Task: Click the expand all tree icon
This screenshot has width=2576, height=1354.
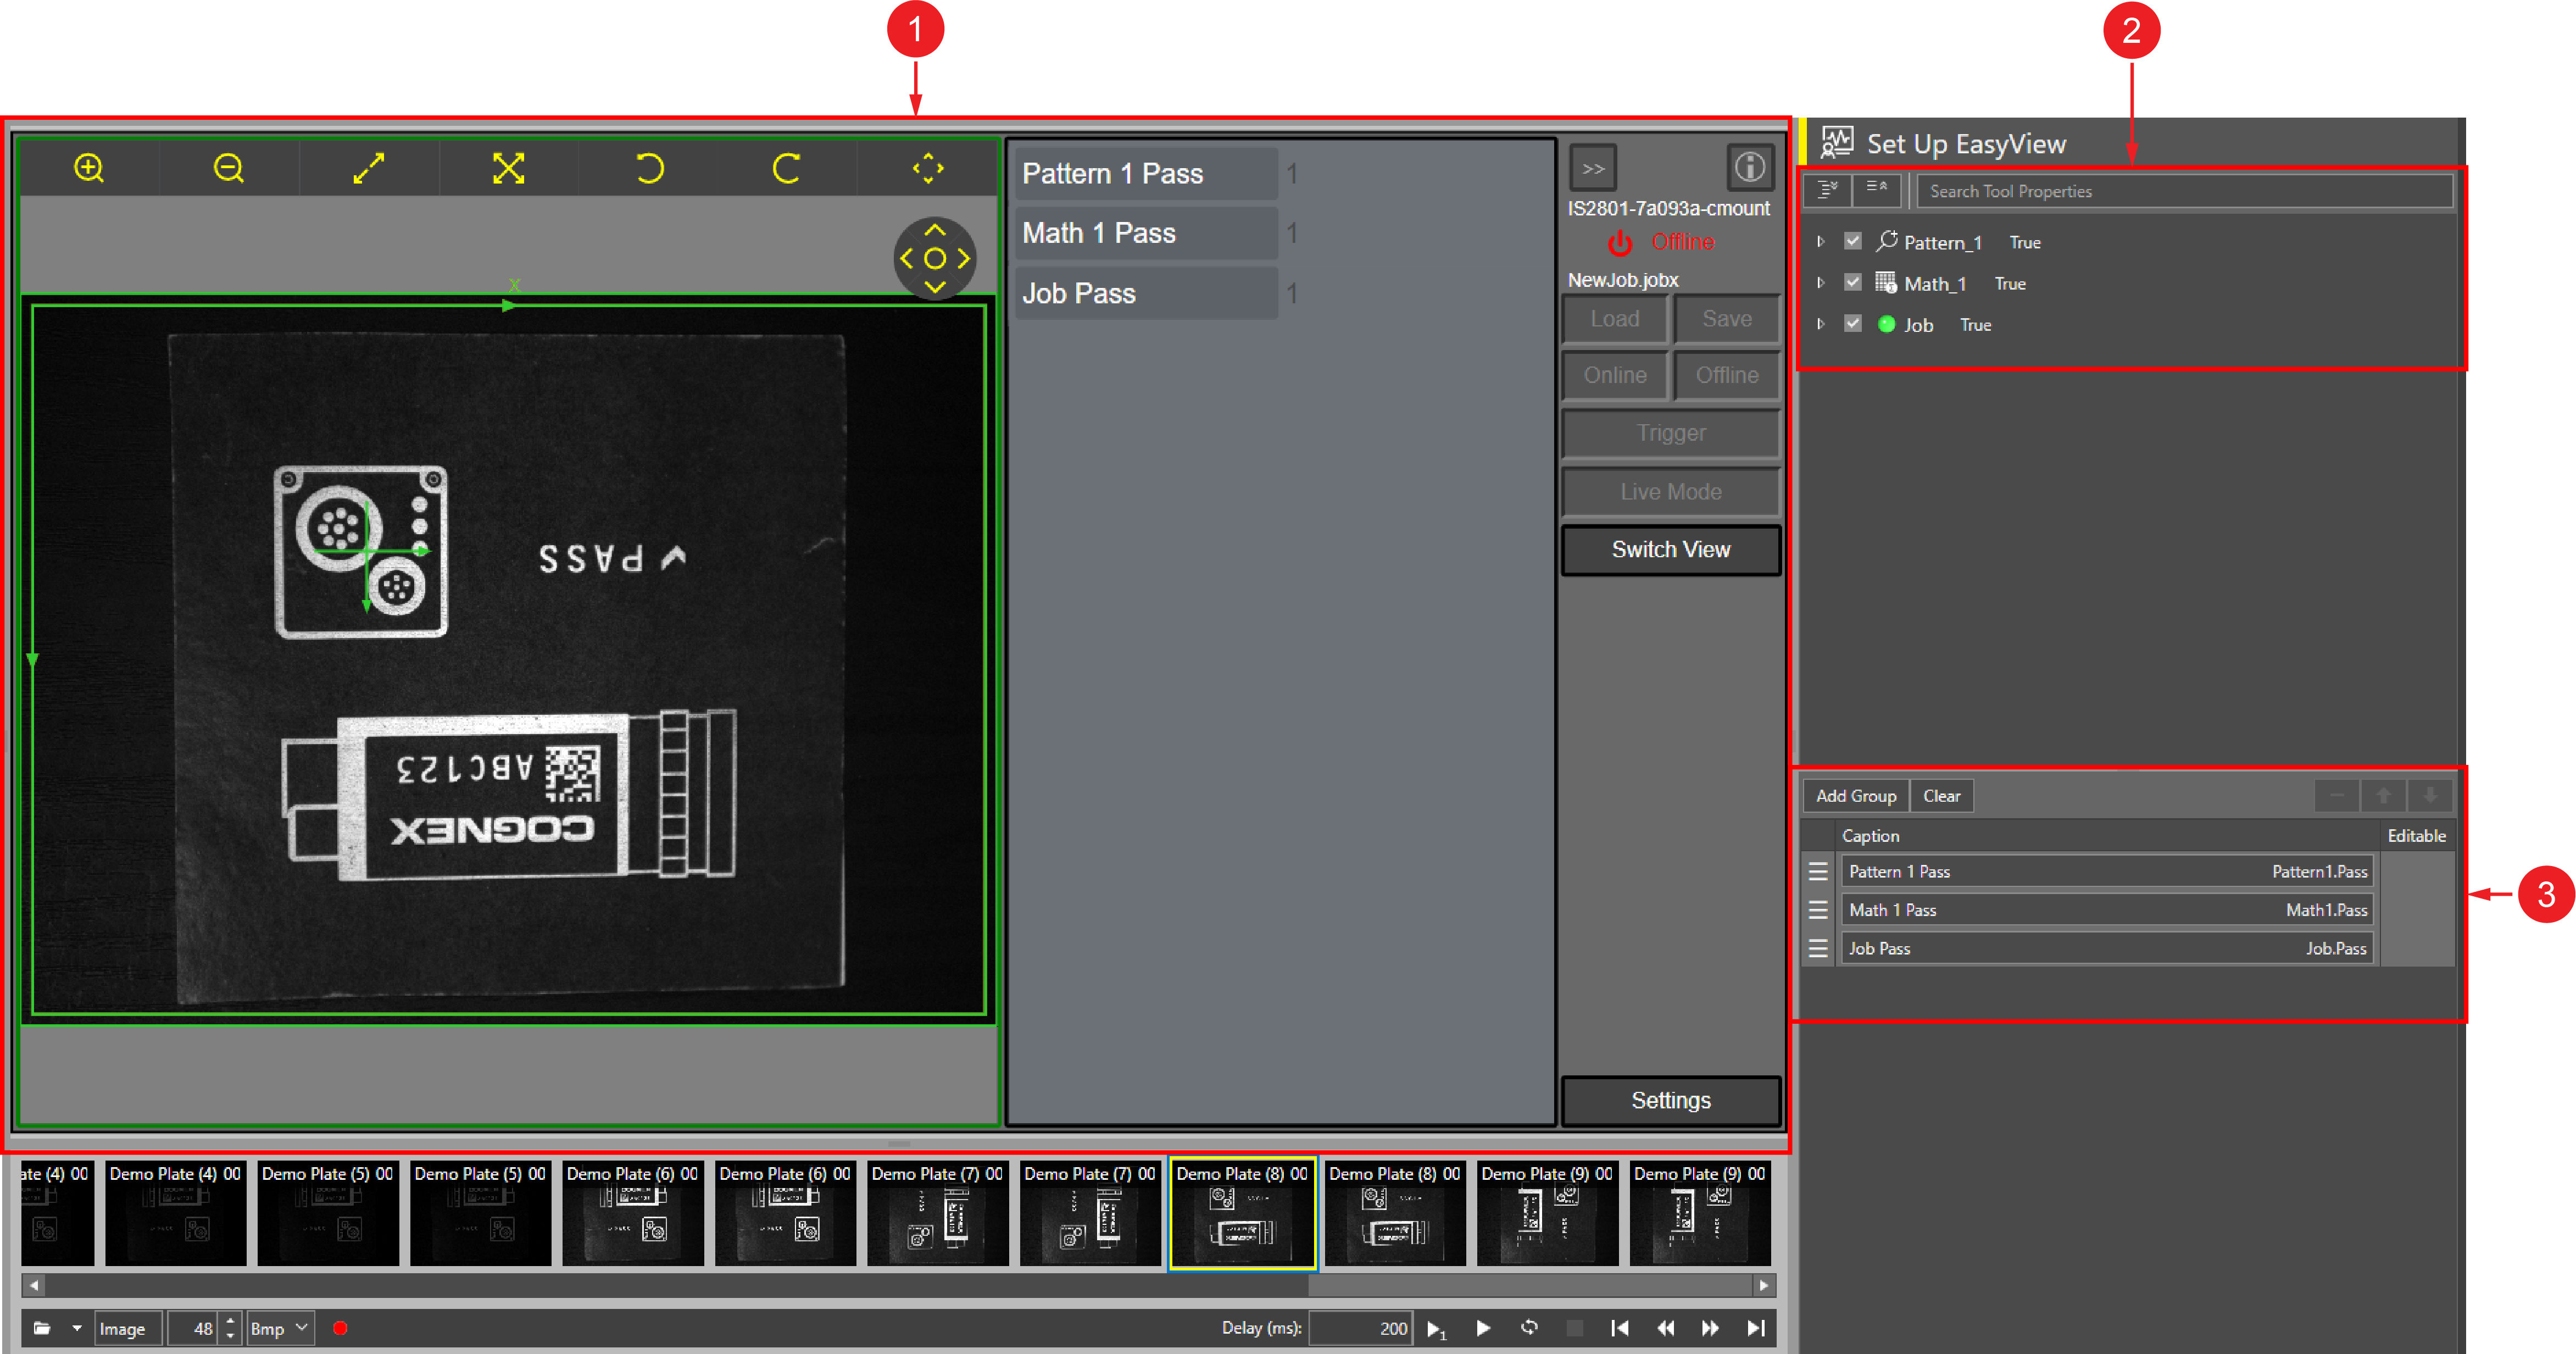Action: 1827,189
